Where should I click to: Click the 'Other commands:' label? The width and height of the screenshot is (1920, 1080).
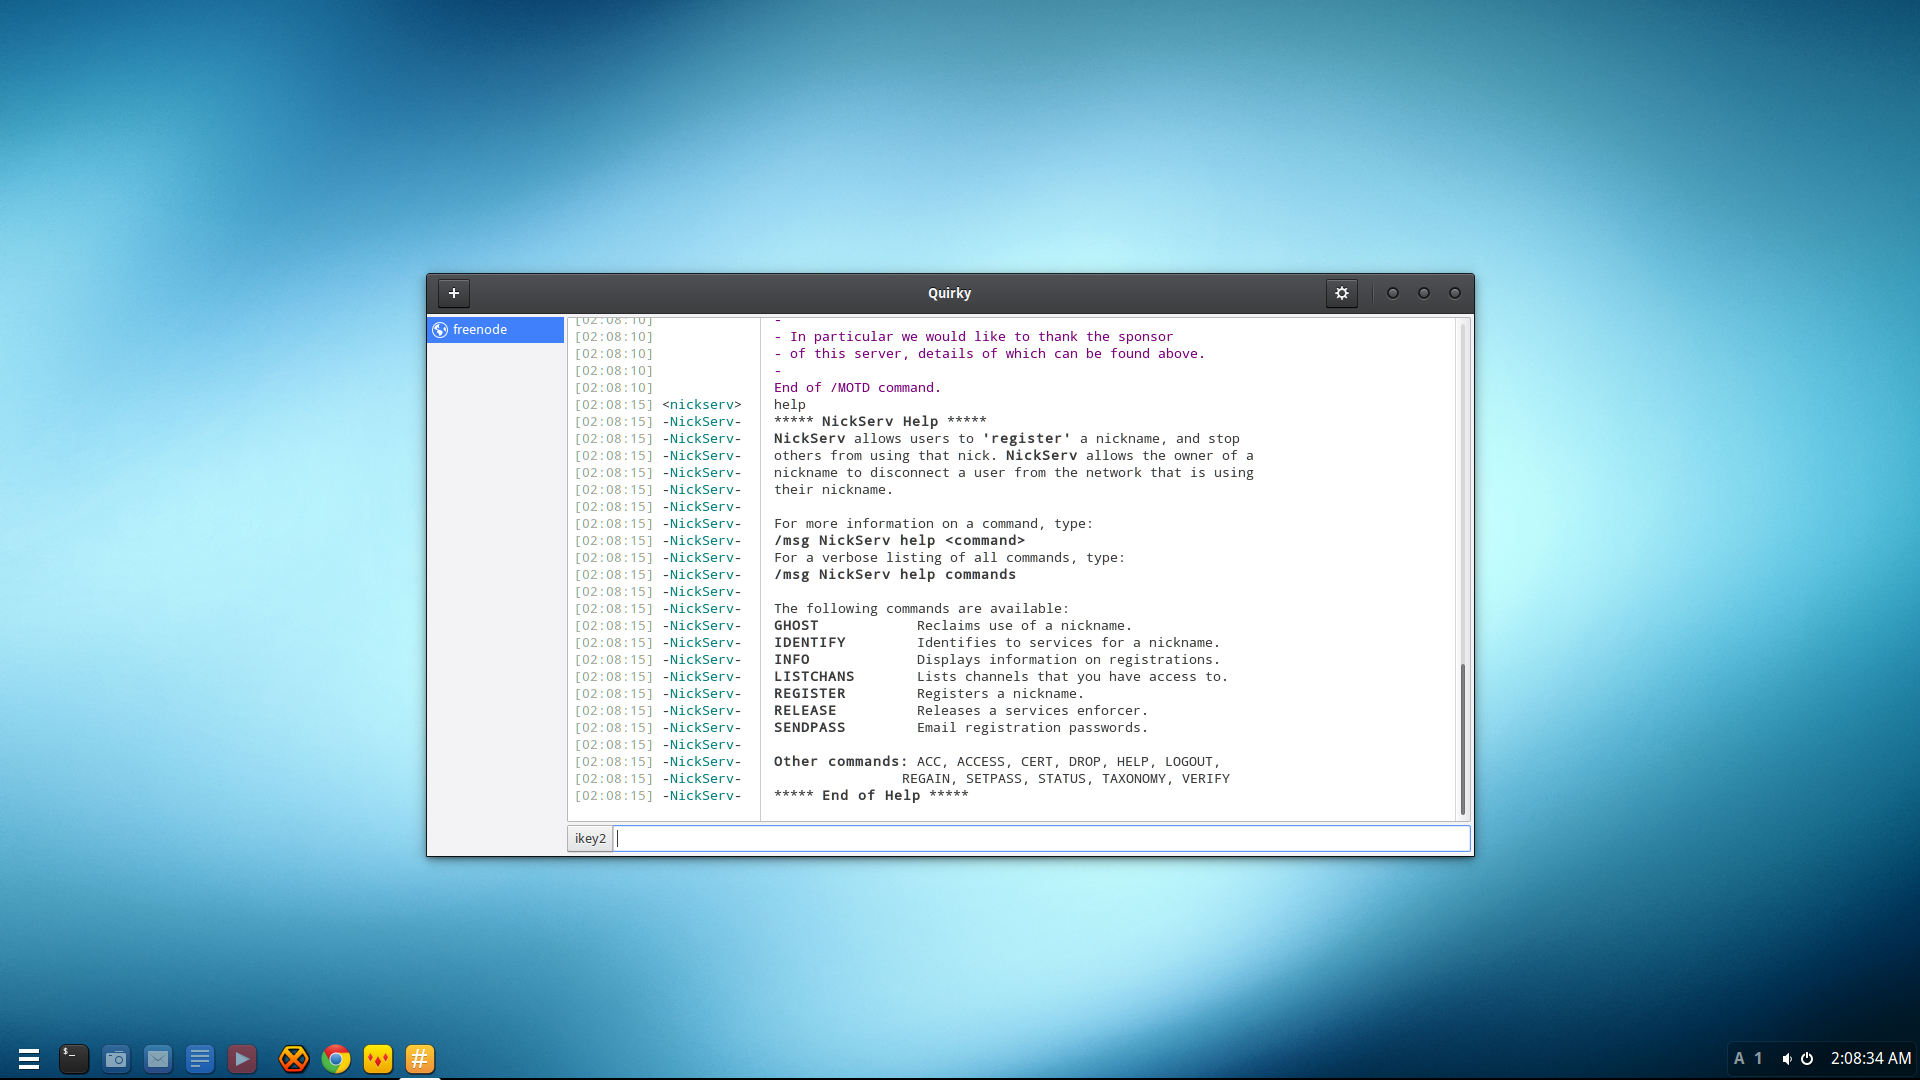(x=841, y=762)
